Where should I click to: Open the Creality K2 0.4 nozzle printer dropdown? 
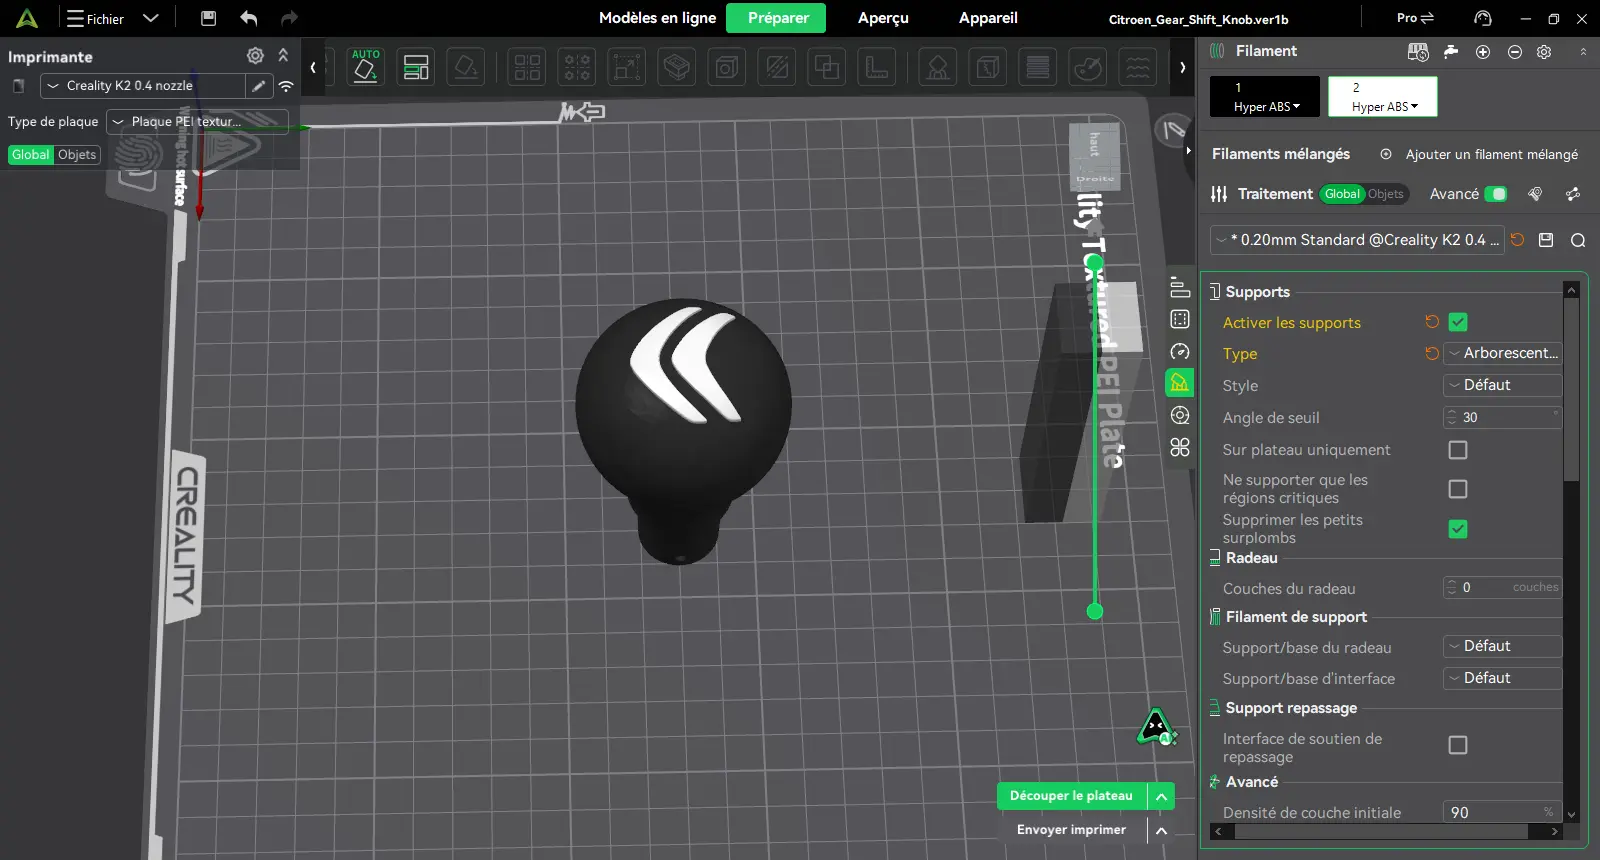pyautogui.click(x=143, y=86)
